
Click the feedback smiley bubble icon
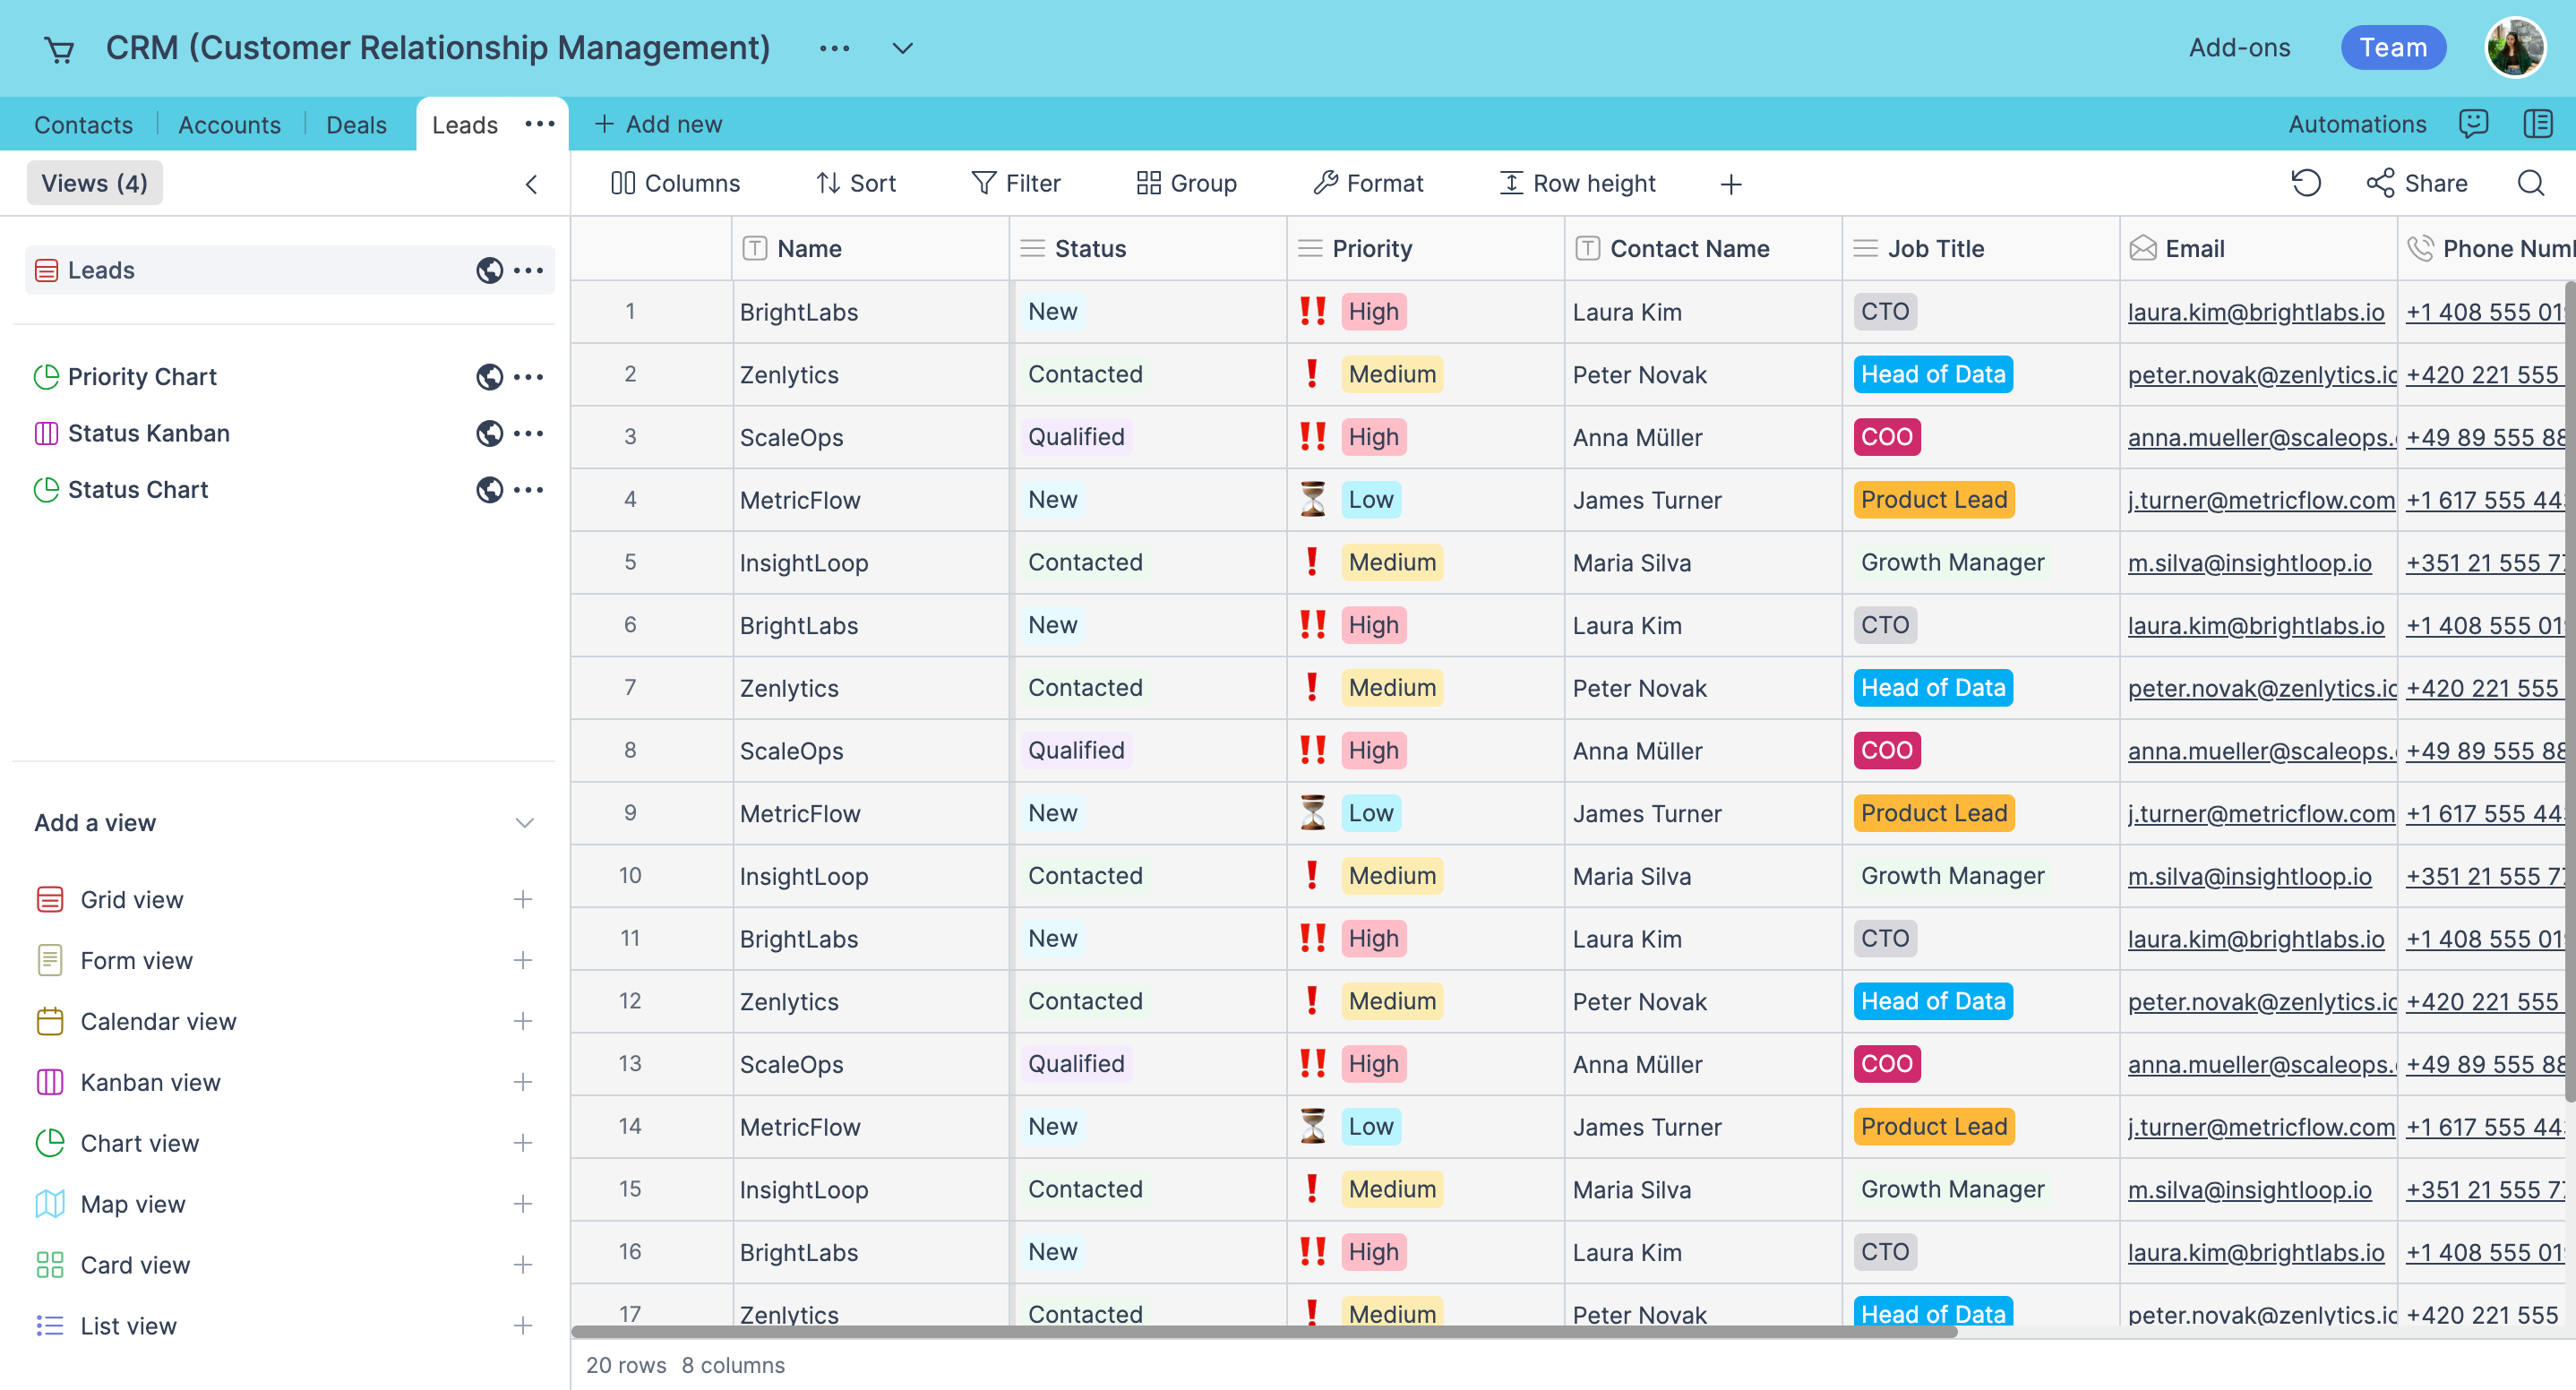pos(2475,123)
